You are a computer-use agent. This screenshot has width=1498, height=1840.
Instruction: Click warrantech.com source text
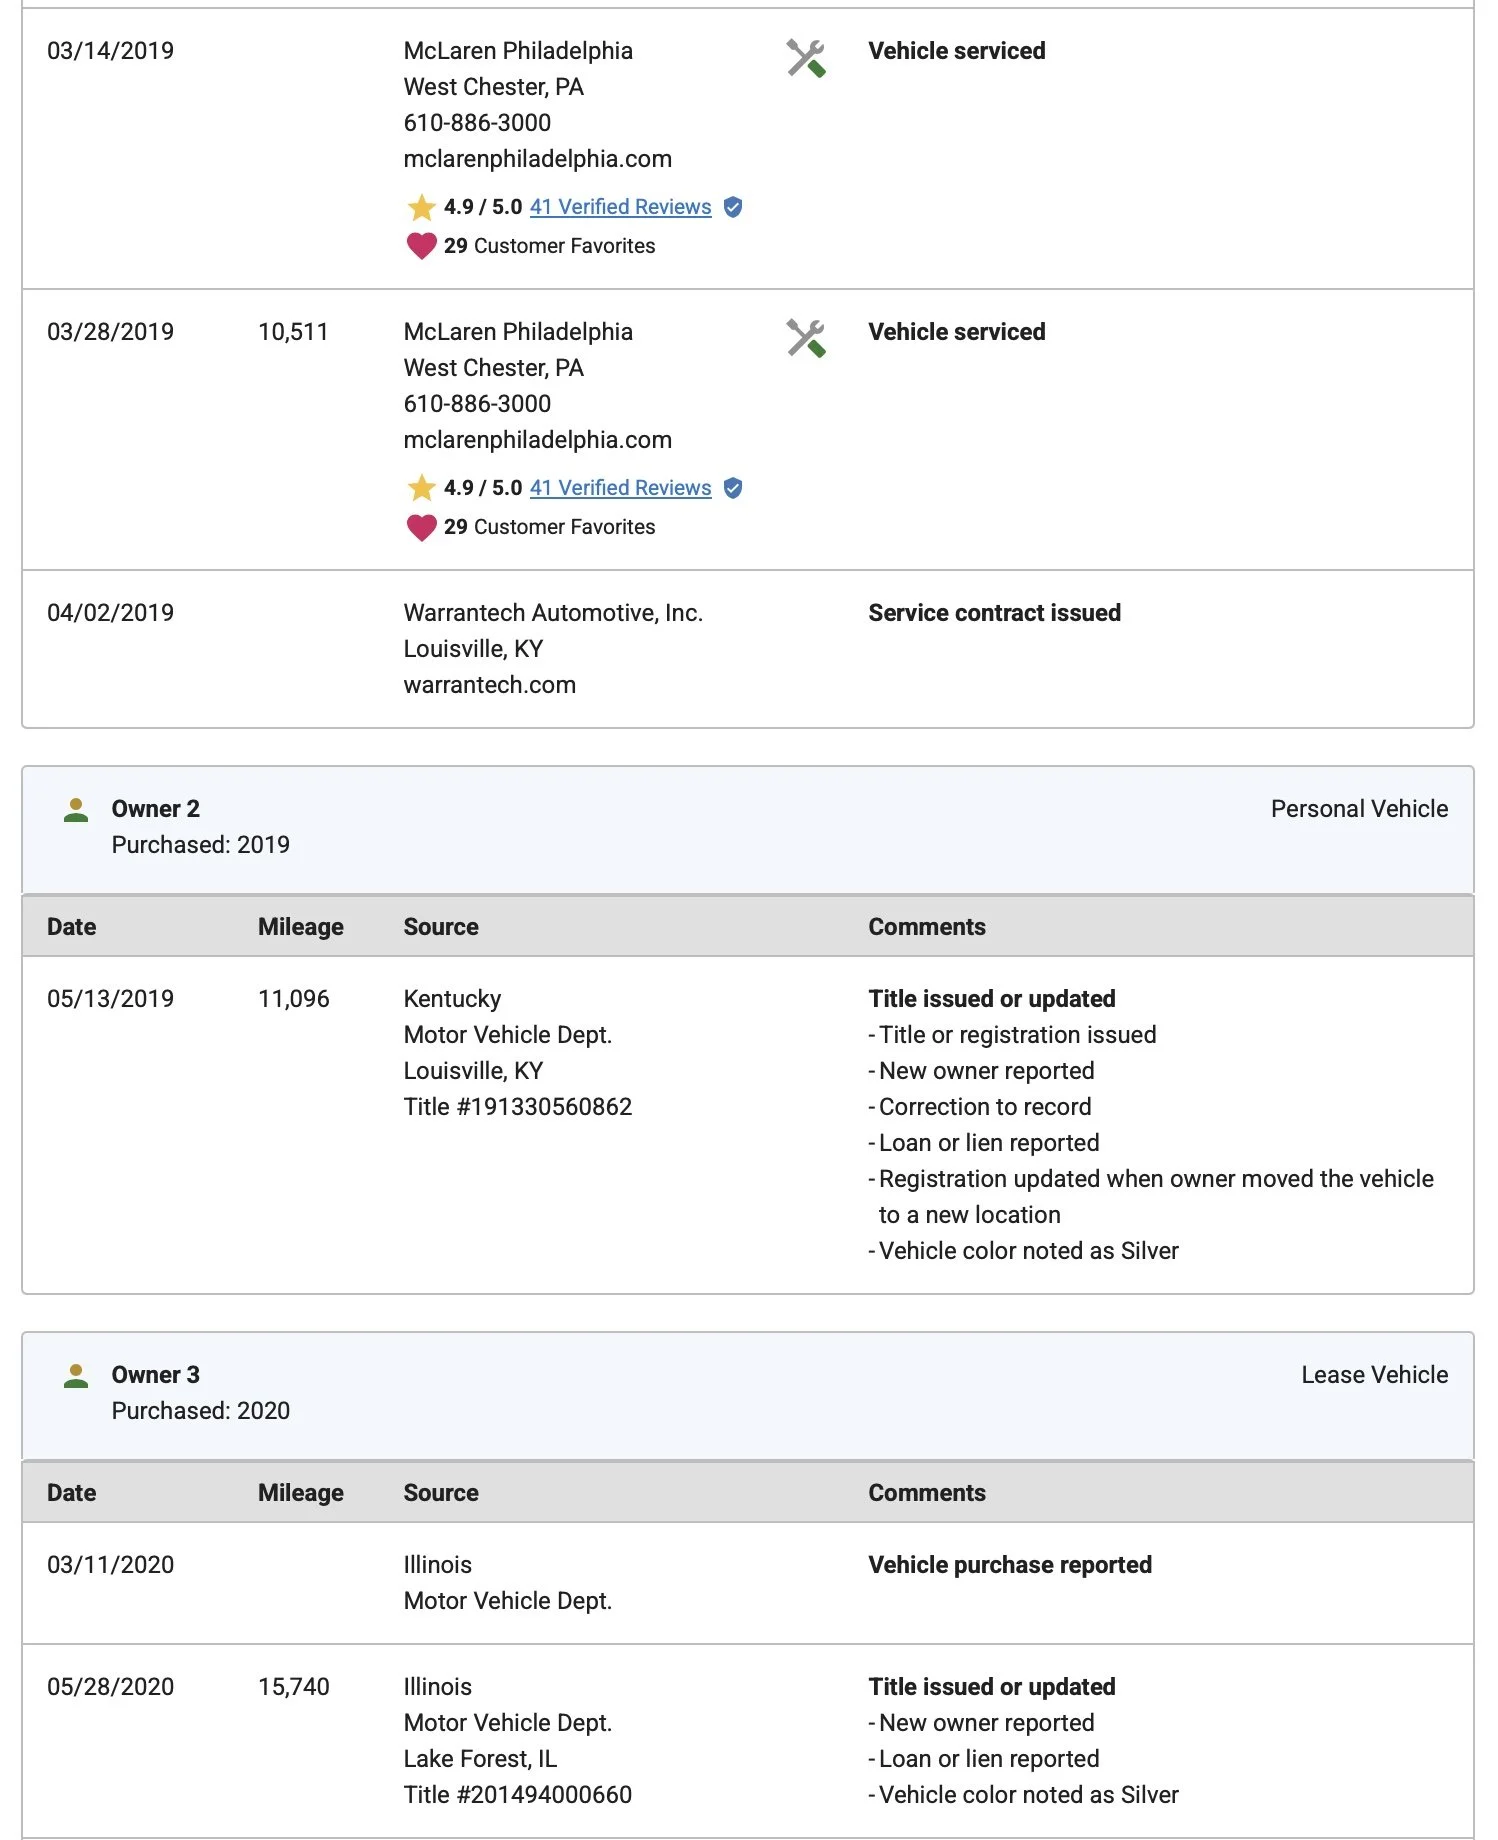coord(489,685)
